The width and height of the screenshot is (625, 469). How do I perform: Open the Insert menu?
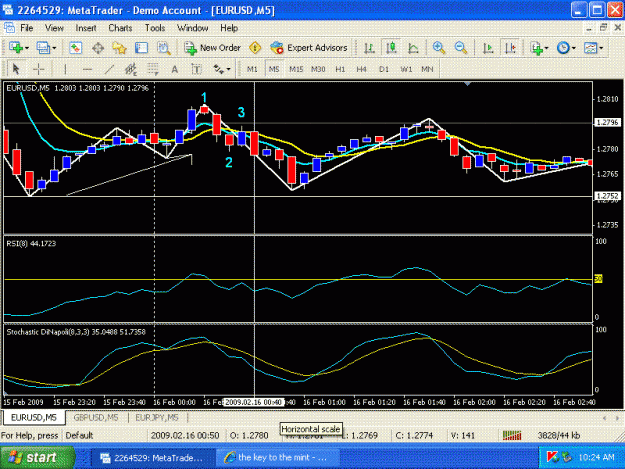[86, 28]
